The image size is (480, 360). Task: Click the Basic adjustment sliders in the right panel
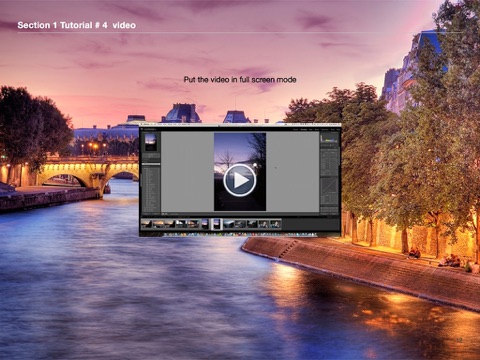[329, 162]
